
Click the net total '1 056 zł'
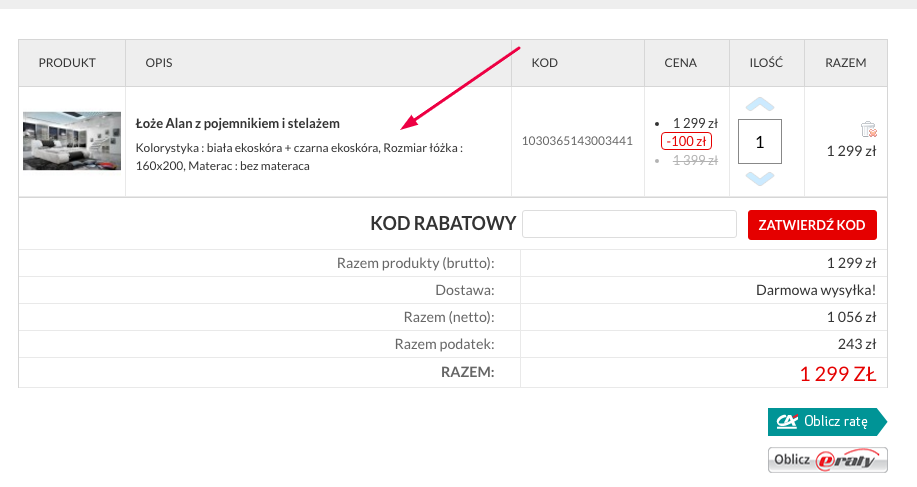pos(852,317)
